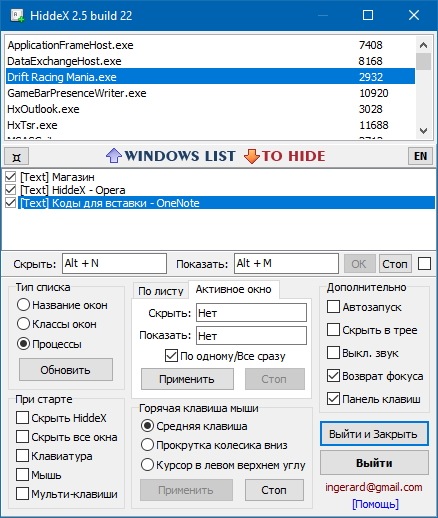This screenshot has width=438, height=518.
Task: Switch language with the EN button
Action: 420,156
